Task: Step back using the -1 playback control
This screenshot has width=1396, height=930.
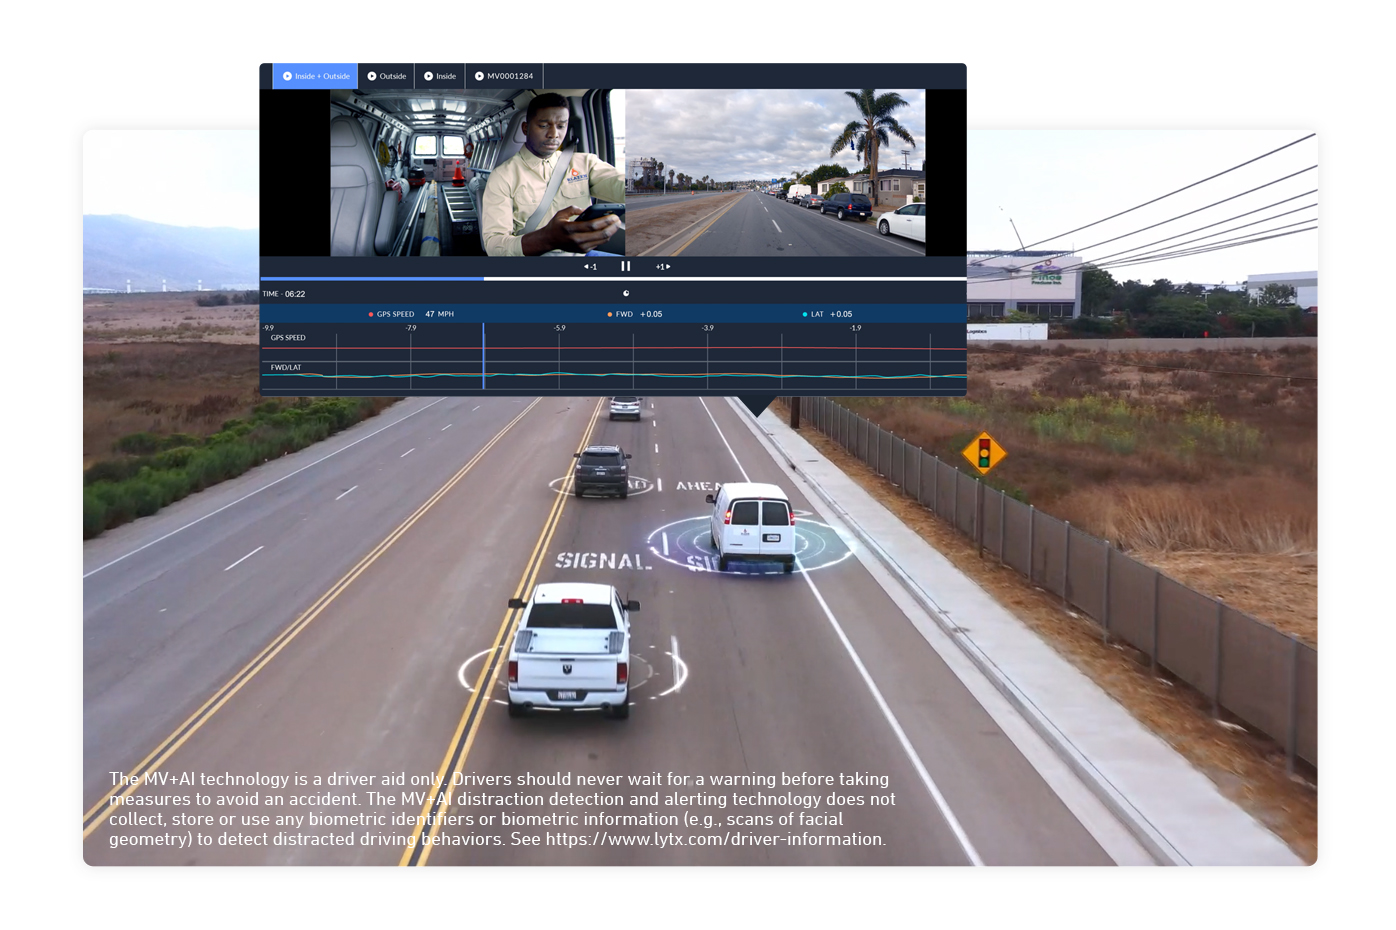Action: (x=590, y=267)
